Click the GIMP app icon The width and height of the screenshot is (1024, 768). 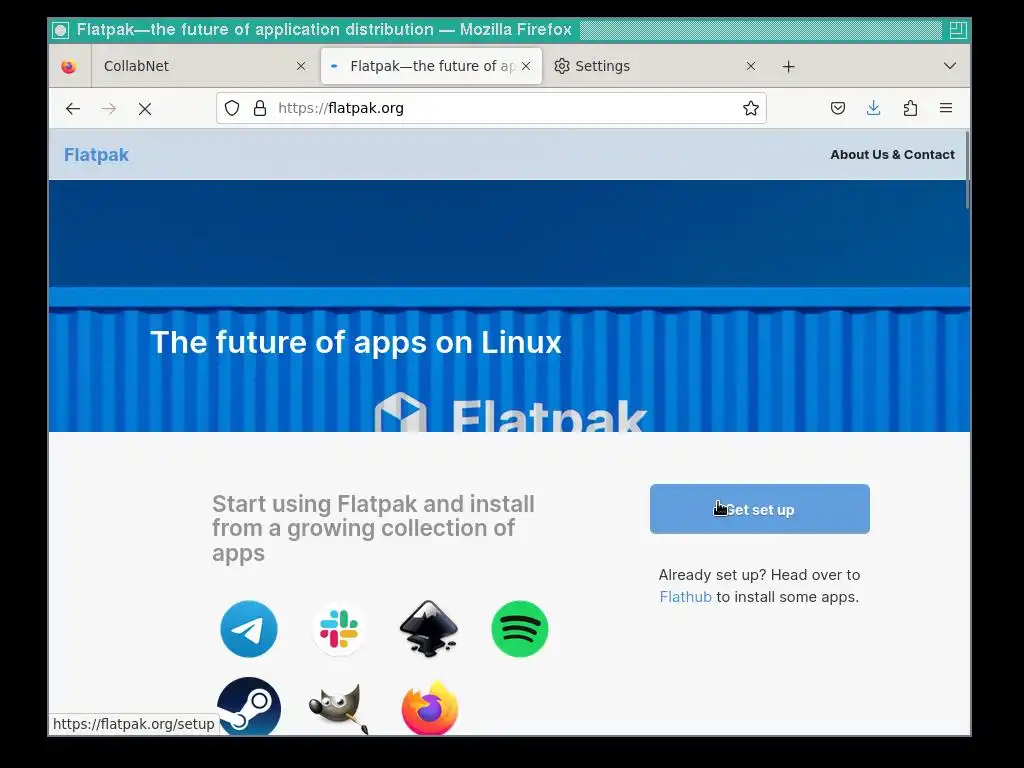click(x=338, y=709)
